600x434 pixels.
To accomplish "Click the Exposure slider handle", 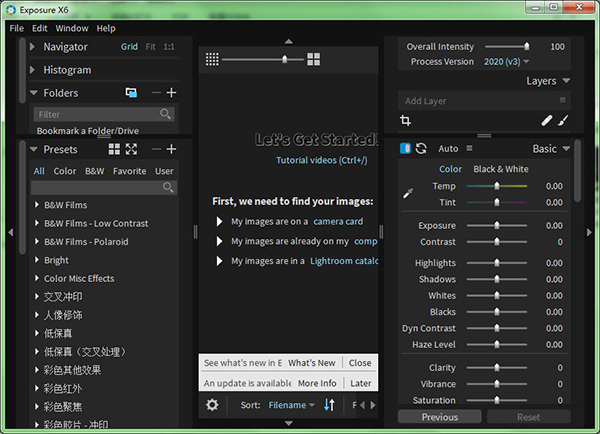I will pos(497,225).
